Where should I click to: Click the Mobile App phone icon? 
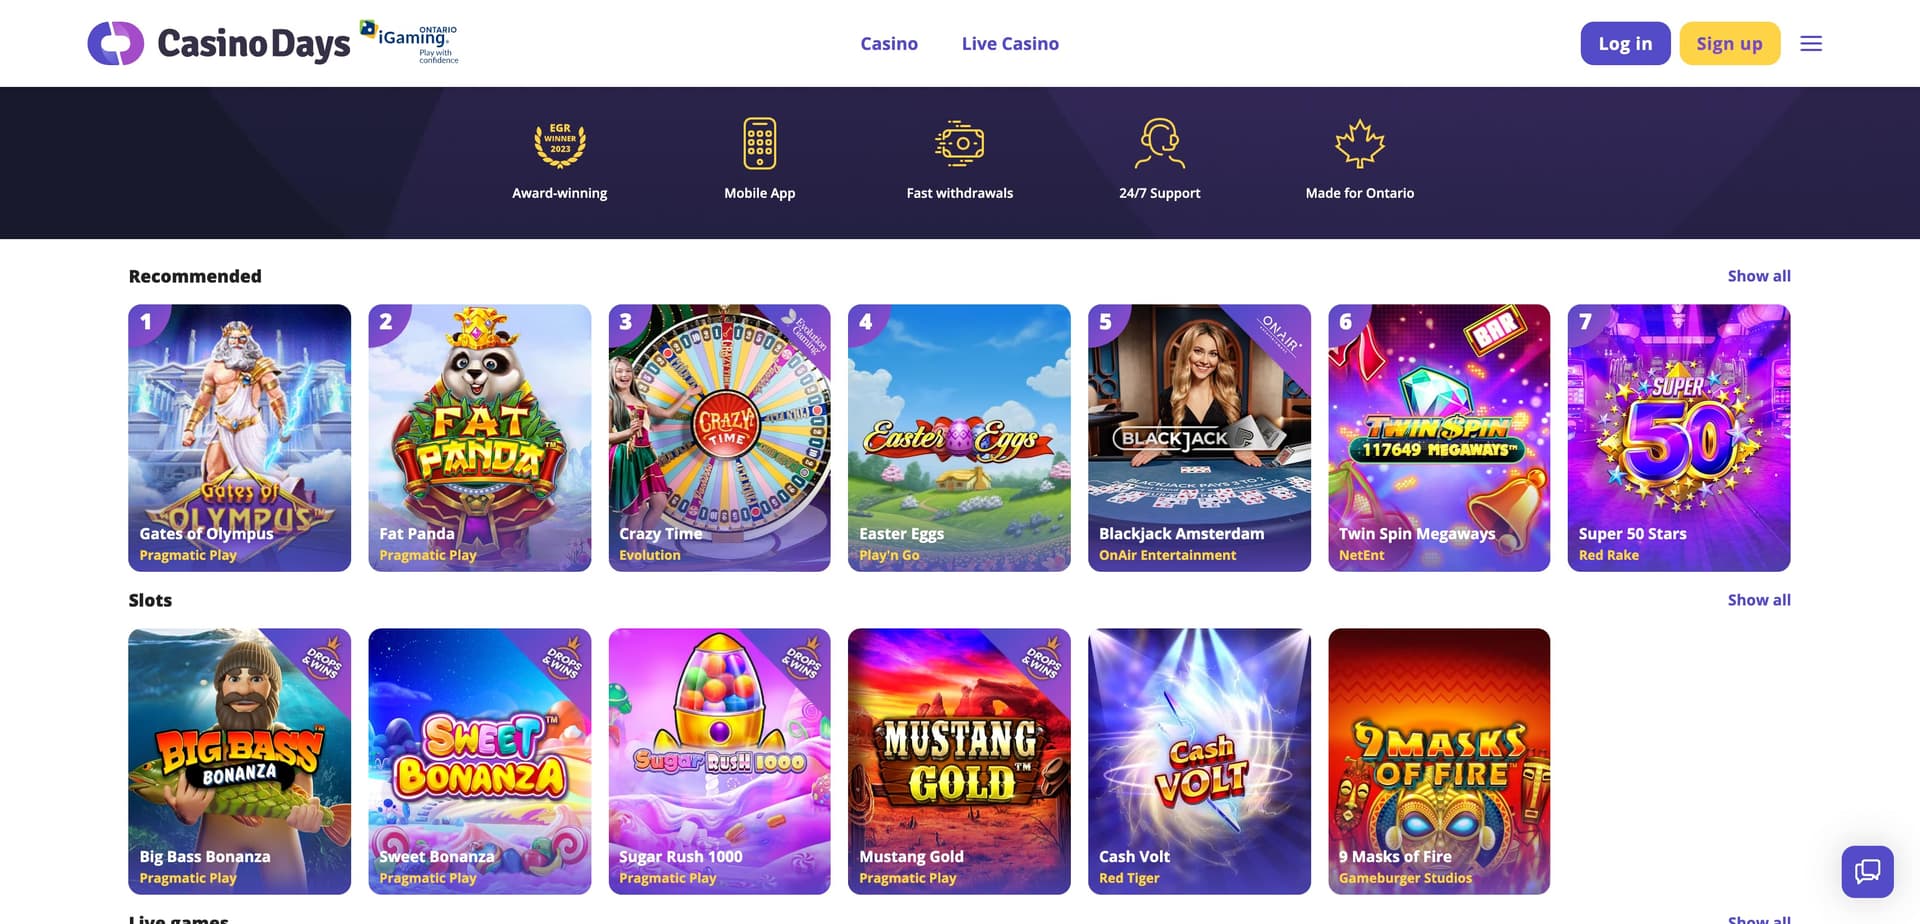click(760, 144)
